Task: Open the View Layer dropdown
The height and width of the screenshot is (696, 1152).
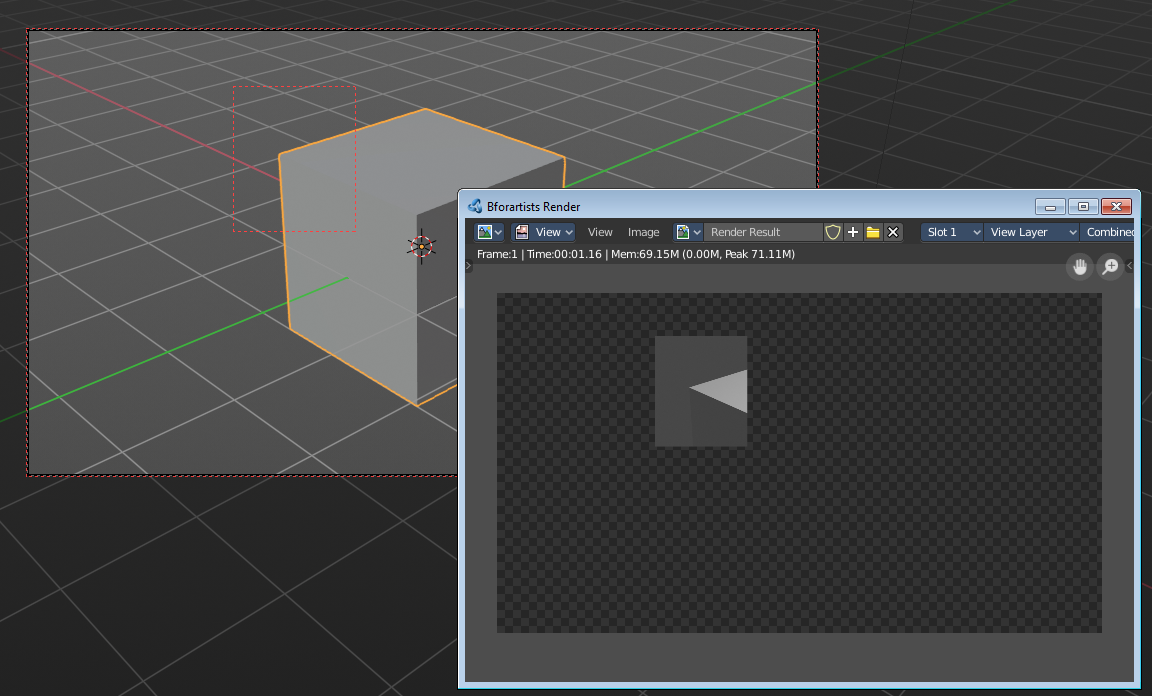Action: [1032, 232]
